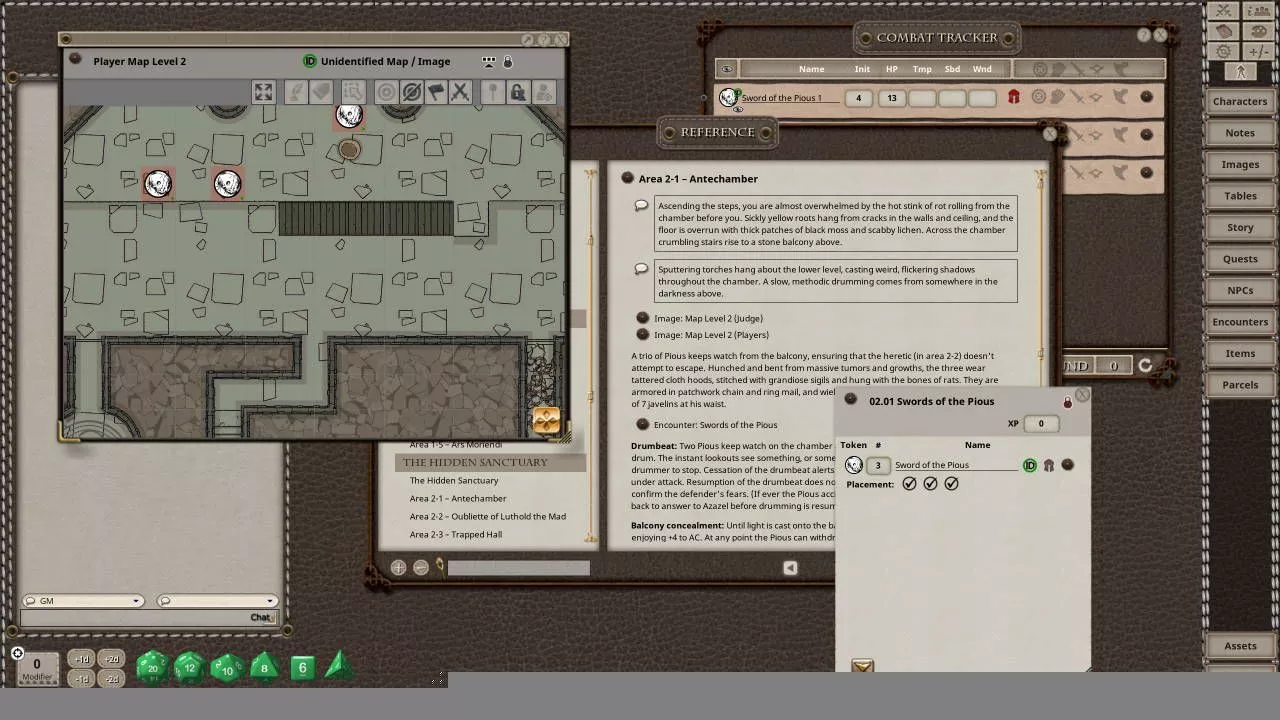Click the plus expand-all icon below reference list
This screenshot has width=1280, height=720.
point(398,568)
